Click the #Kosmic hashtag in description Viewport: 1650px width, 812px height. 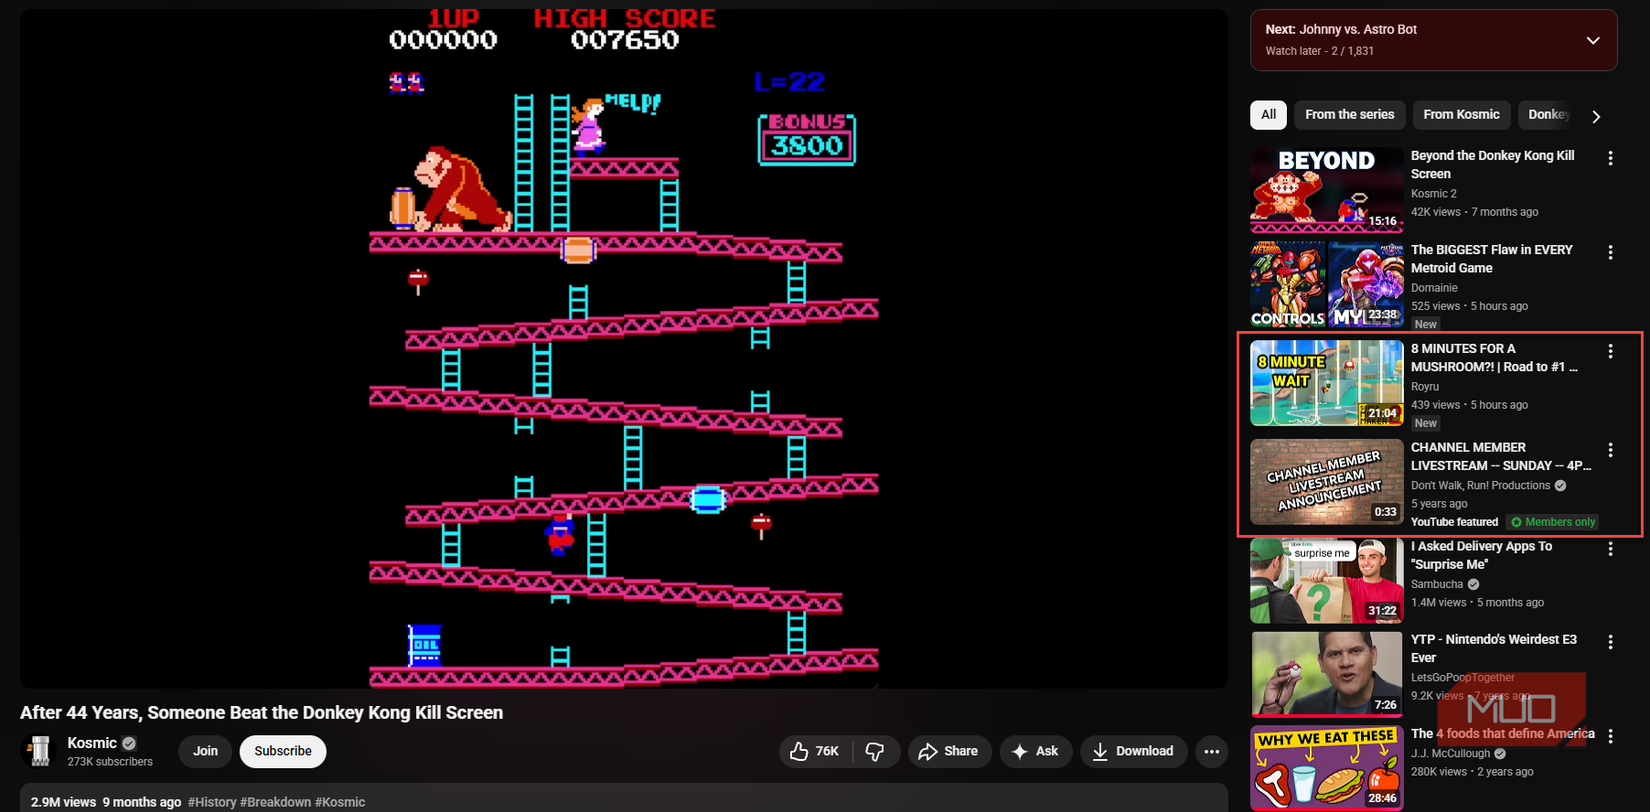340,802
